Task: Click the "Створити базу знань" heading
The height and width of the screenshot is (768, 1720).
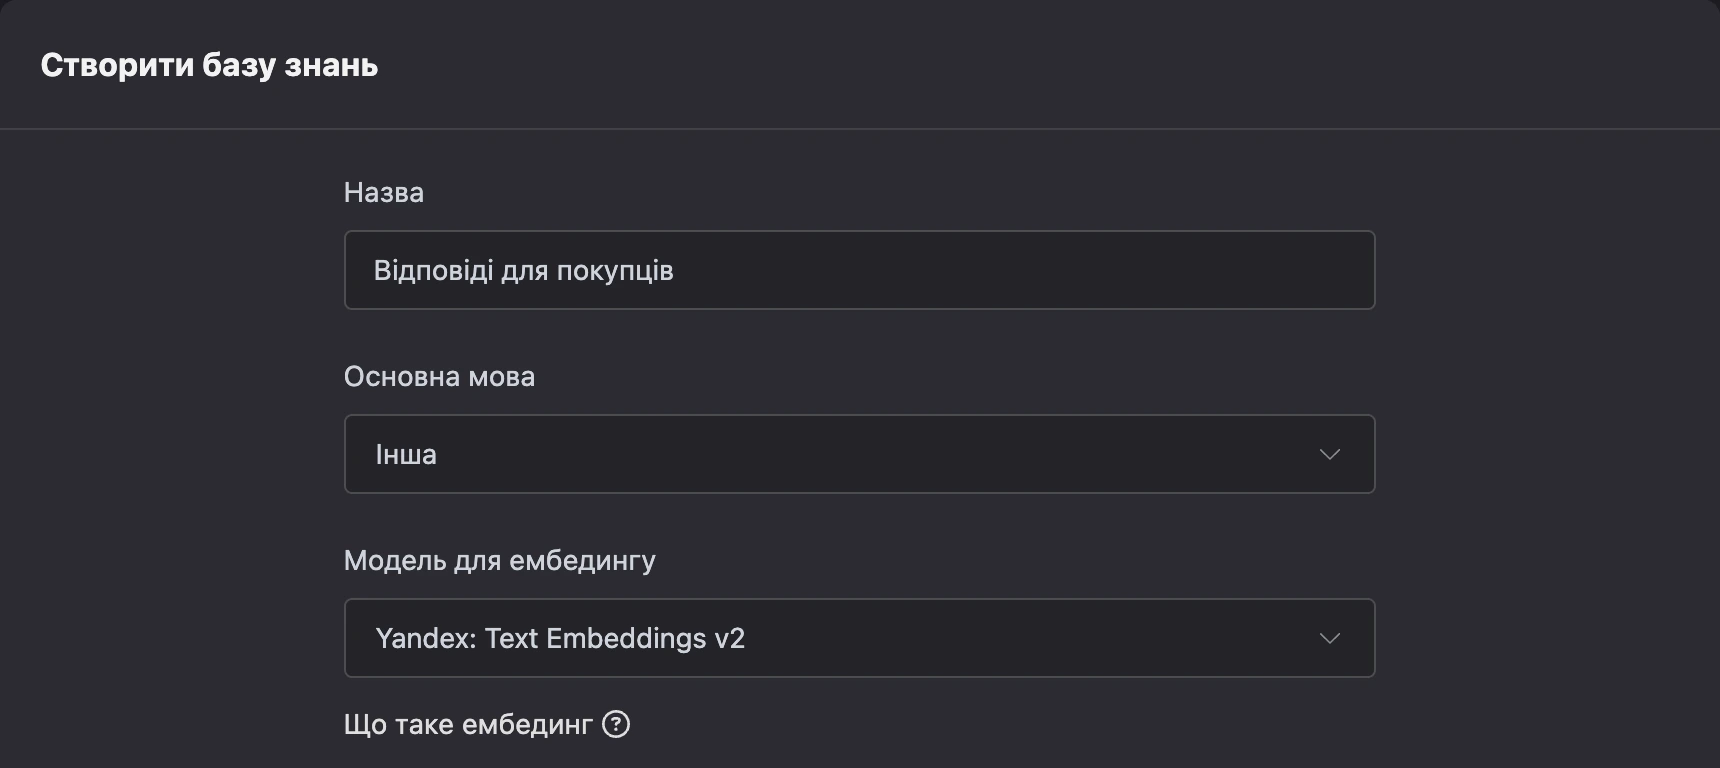Action: point(209,65)
